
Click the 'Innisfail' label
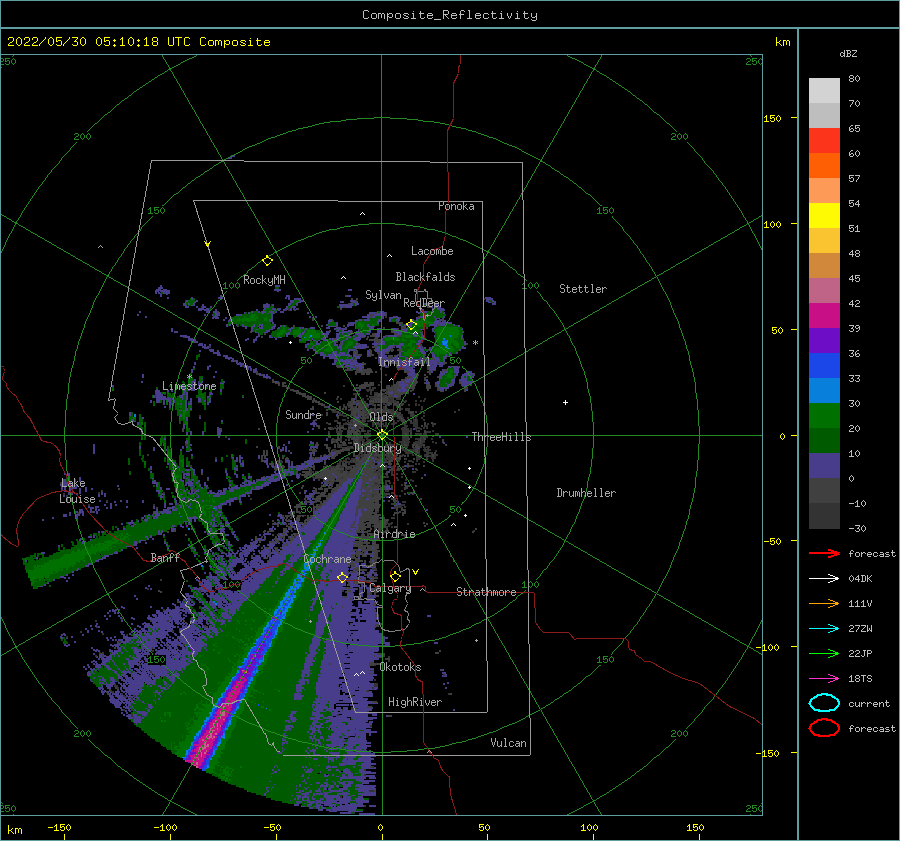(x=404, y=362)
